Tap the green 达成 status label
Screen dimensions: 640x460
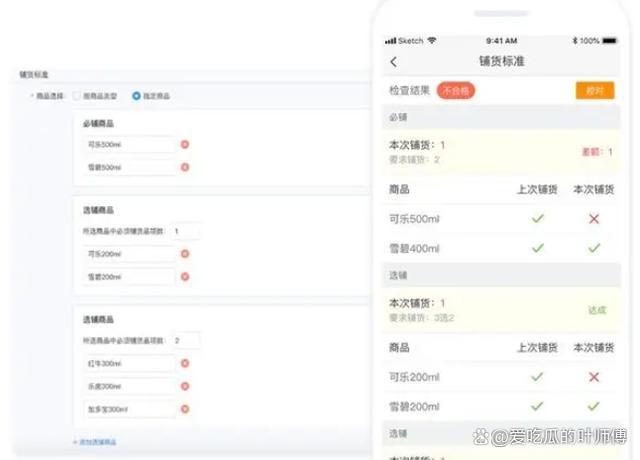[x=597, y=310]
